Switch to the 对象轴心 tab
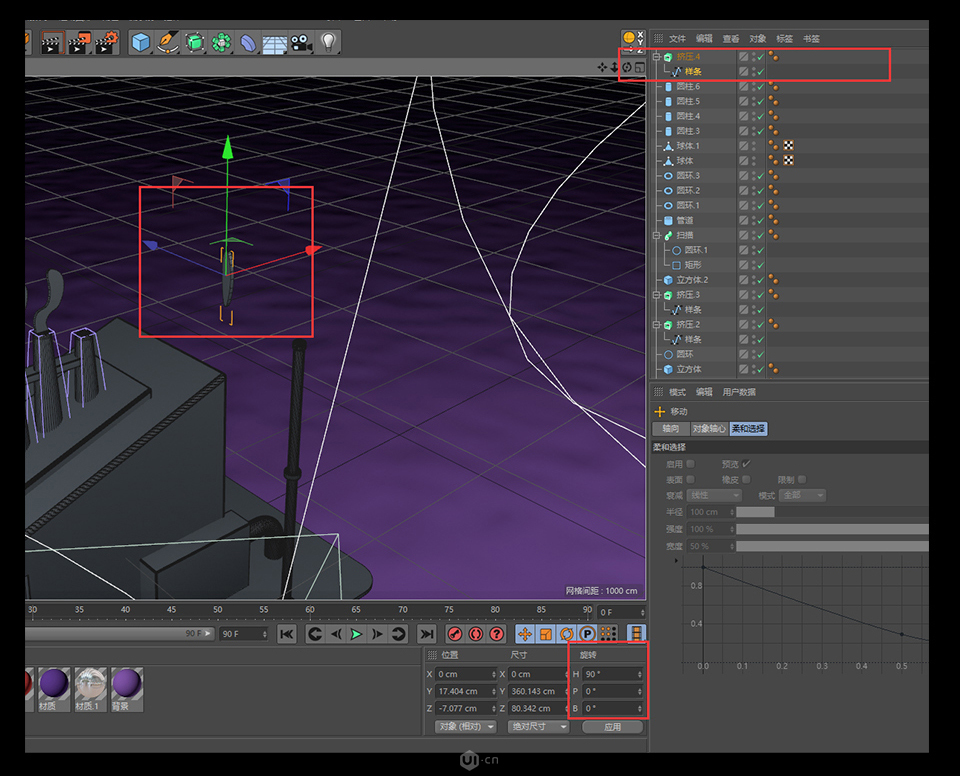Screen dimensions: 960x776 [708, 430]
